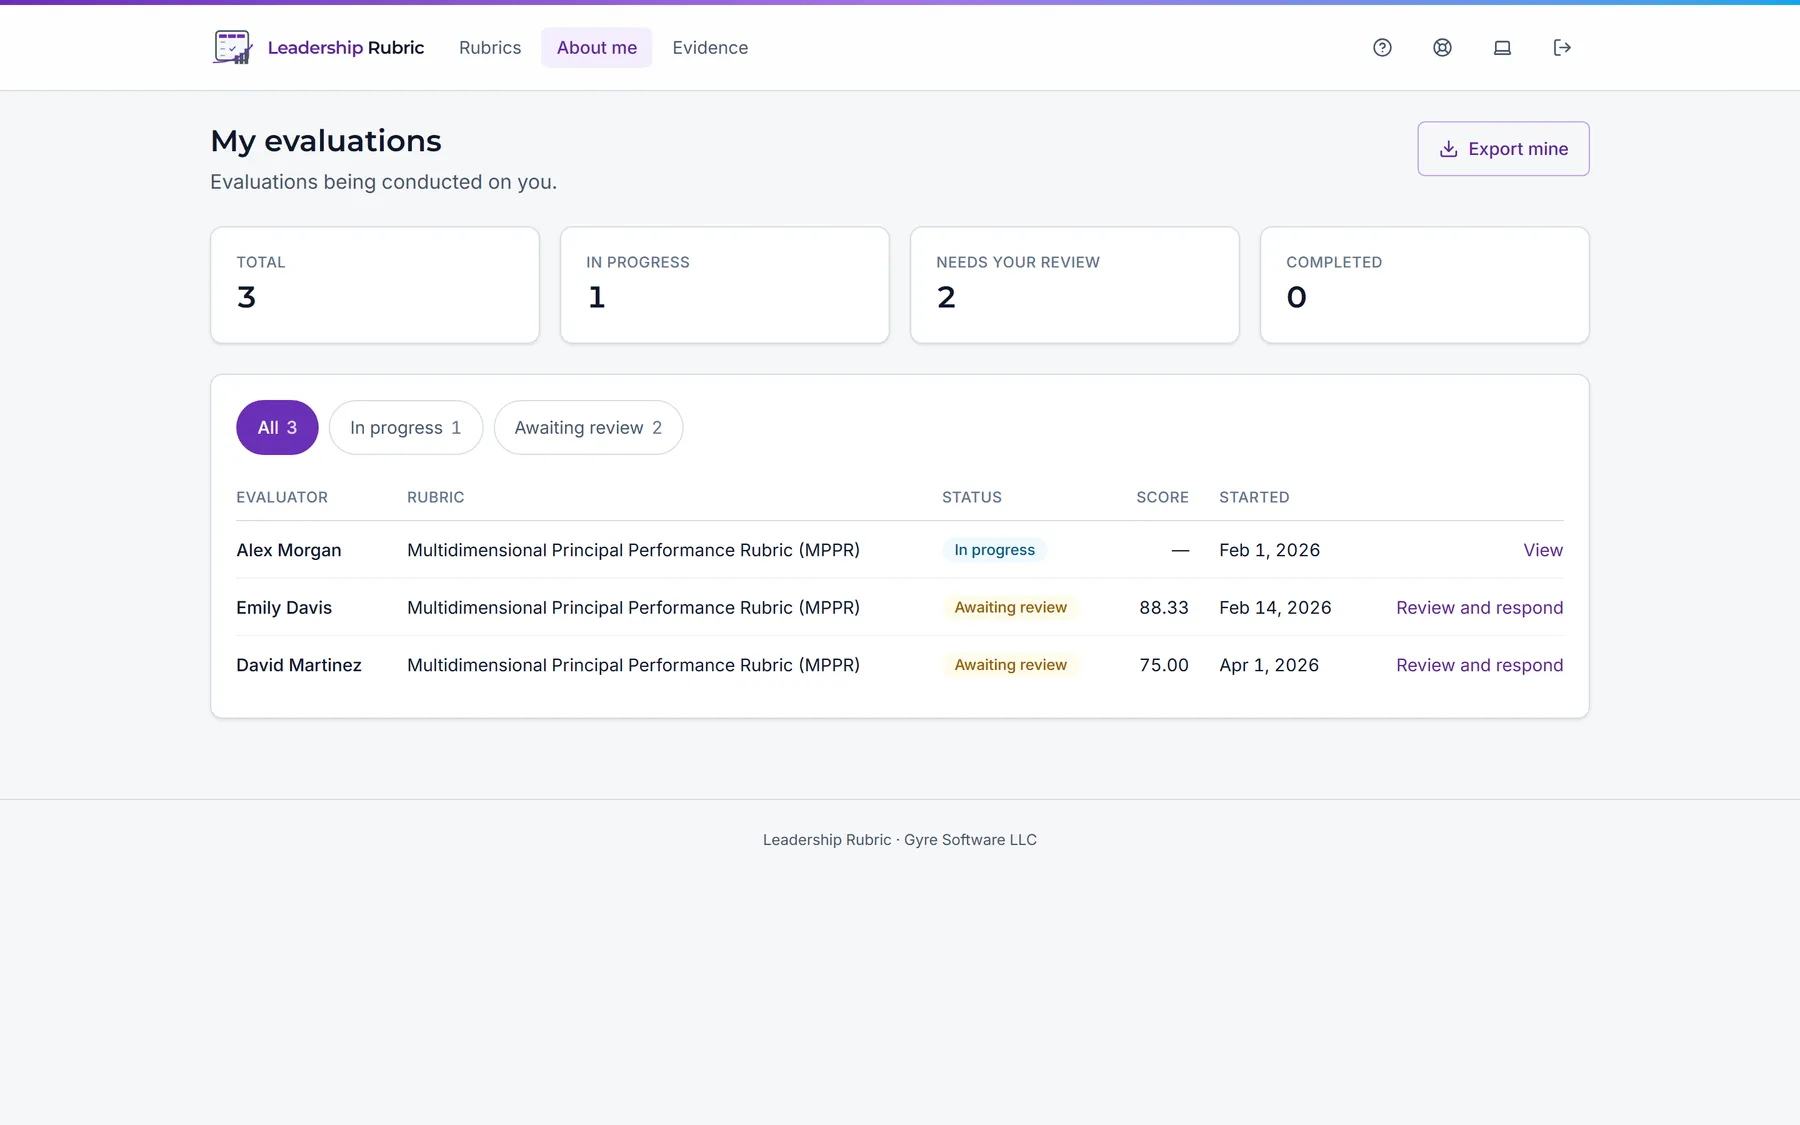Select the All 3 filter tab
The image size is (1800, 1125).
[277, 427]
